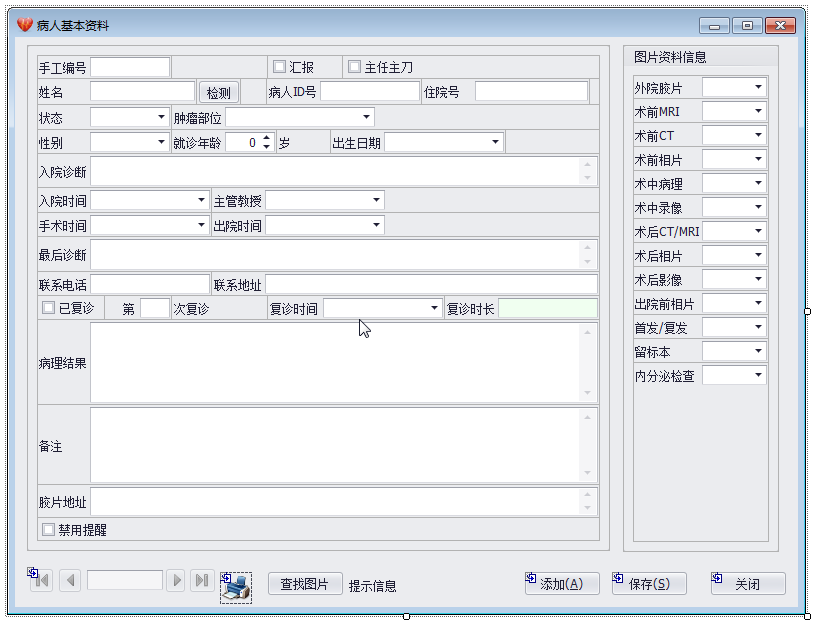Click down scroll arrow in 病理结果 area
The height and width of the screenshot is (625, 819).
click(588, 393)
